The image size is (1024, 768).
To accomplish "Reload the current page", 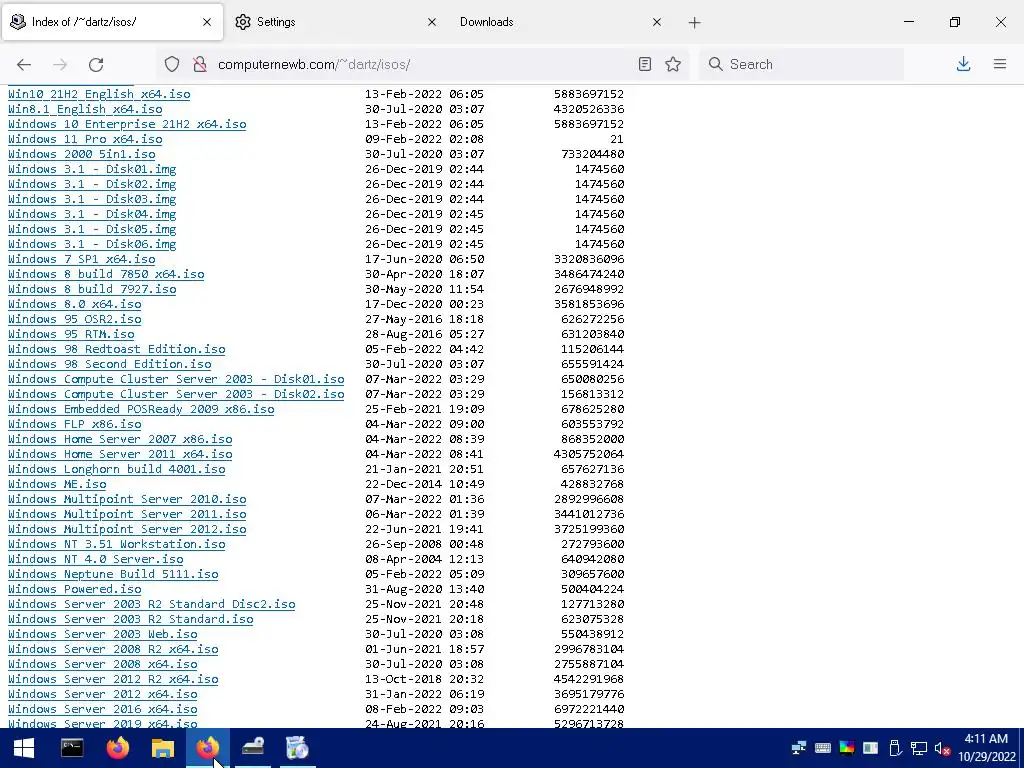I will tap(96, 64).
